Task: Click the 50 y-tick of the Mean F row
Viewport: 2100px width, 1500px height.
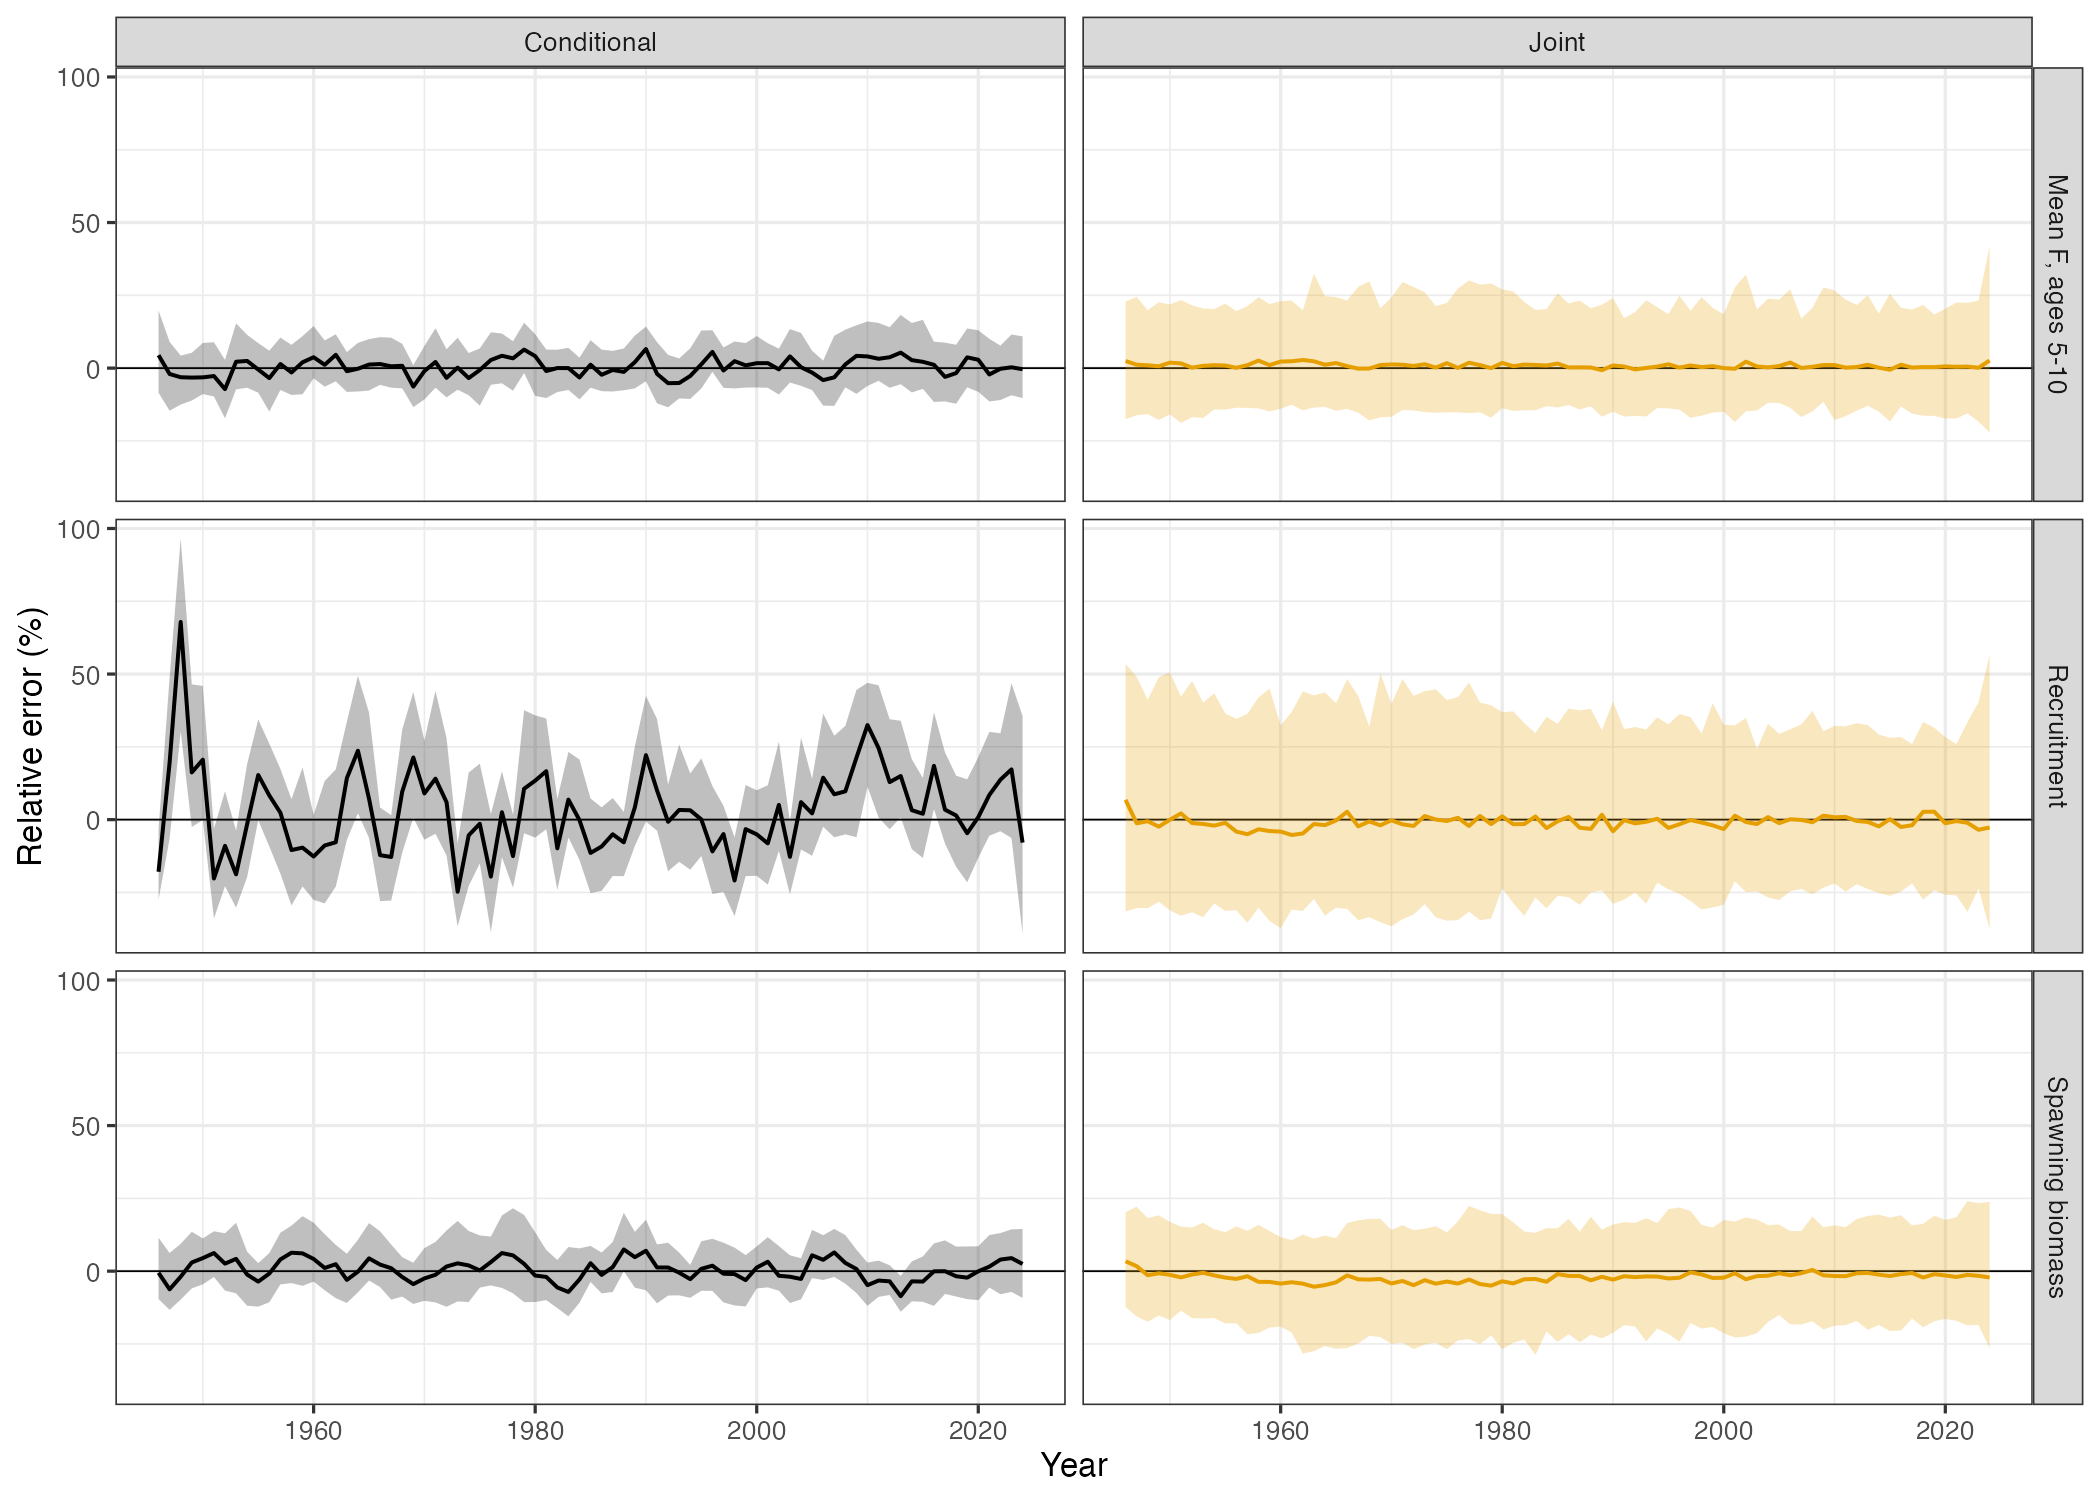Action: 86,224
